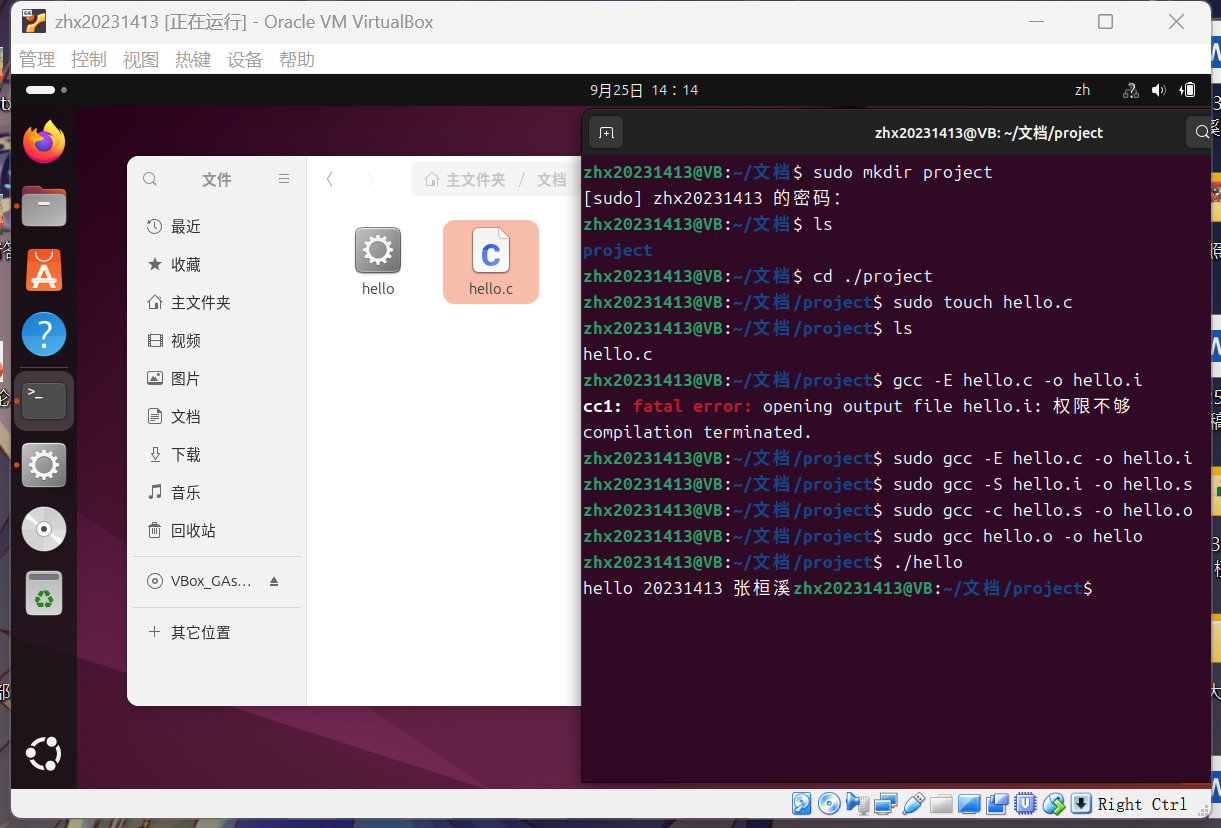
Task: Click the USB status bar icon
Action: 913,804
